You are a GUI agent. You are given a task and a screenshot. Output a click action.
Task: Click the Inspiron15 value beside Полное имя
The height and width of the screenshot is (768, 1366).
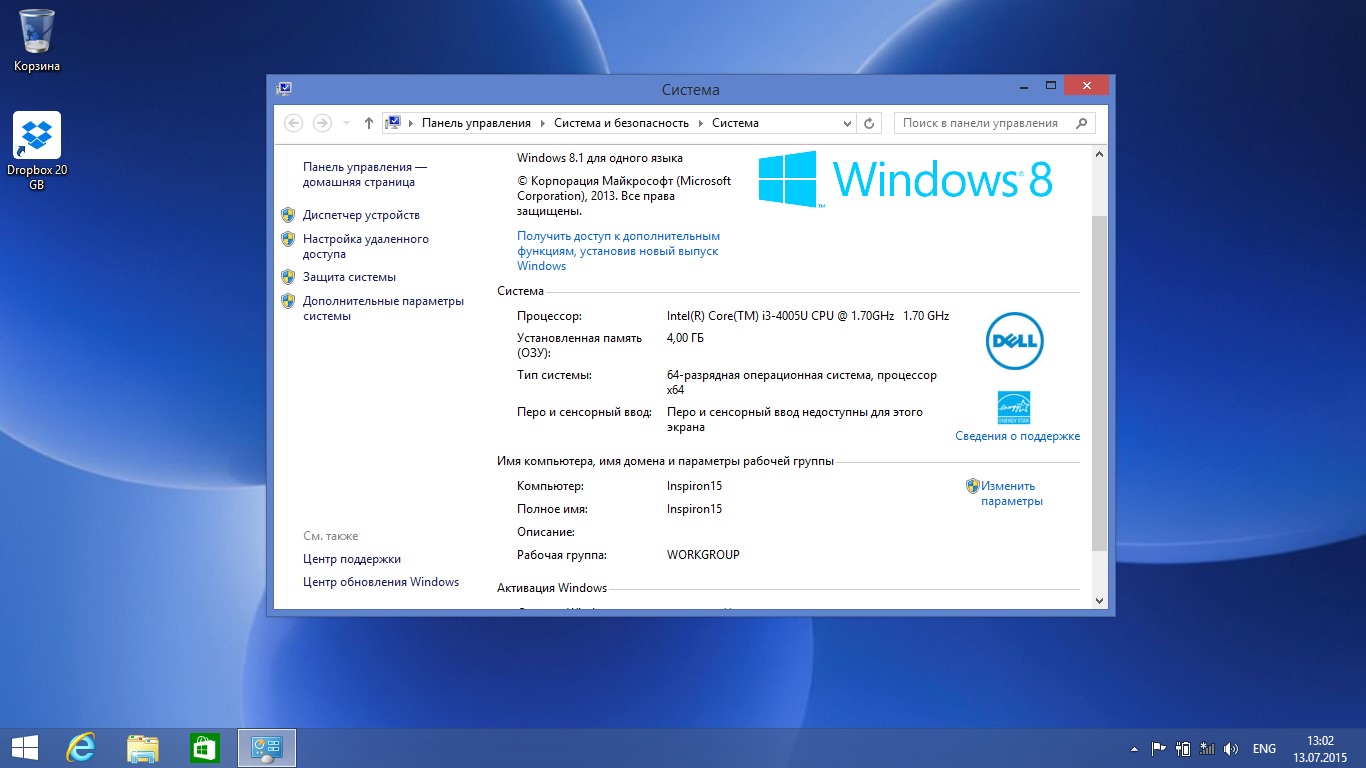(x=694, y=509)
